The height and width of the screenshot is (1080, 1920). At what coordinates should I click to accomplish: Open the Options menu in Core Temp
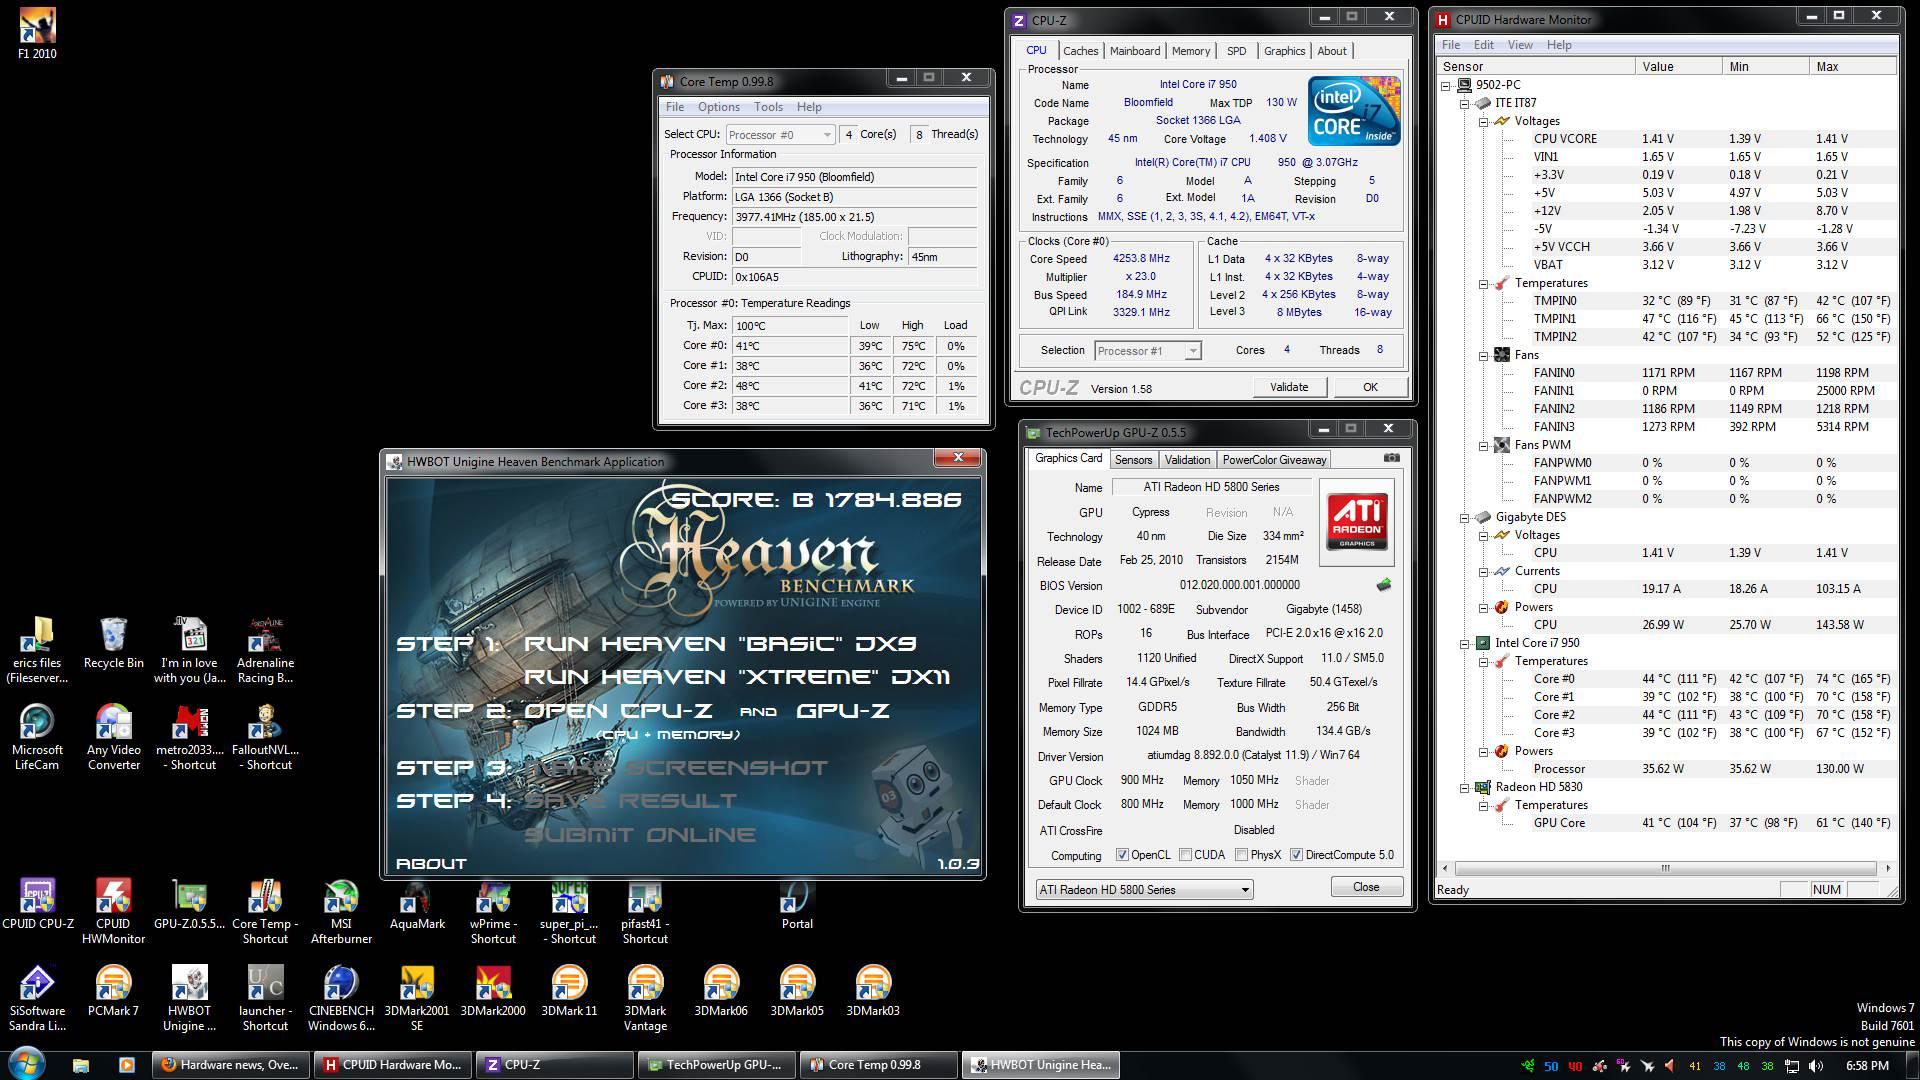718,107
